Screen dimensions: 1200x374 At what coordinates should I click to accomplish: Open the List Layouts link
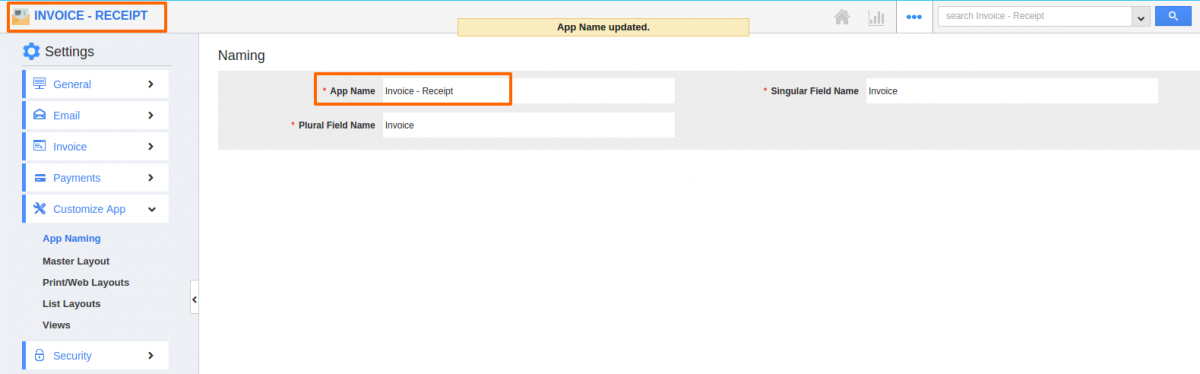(x=71, y=303)
